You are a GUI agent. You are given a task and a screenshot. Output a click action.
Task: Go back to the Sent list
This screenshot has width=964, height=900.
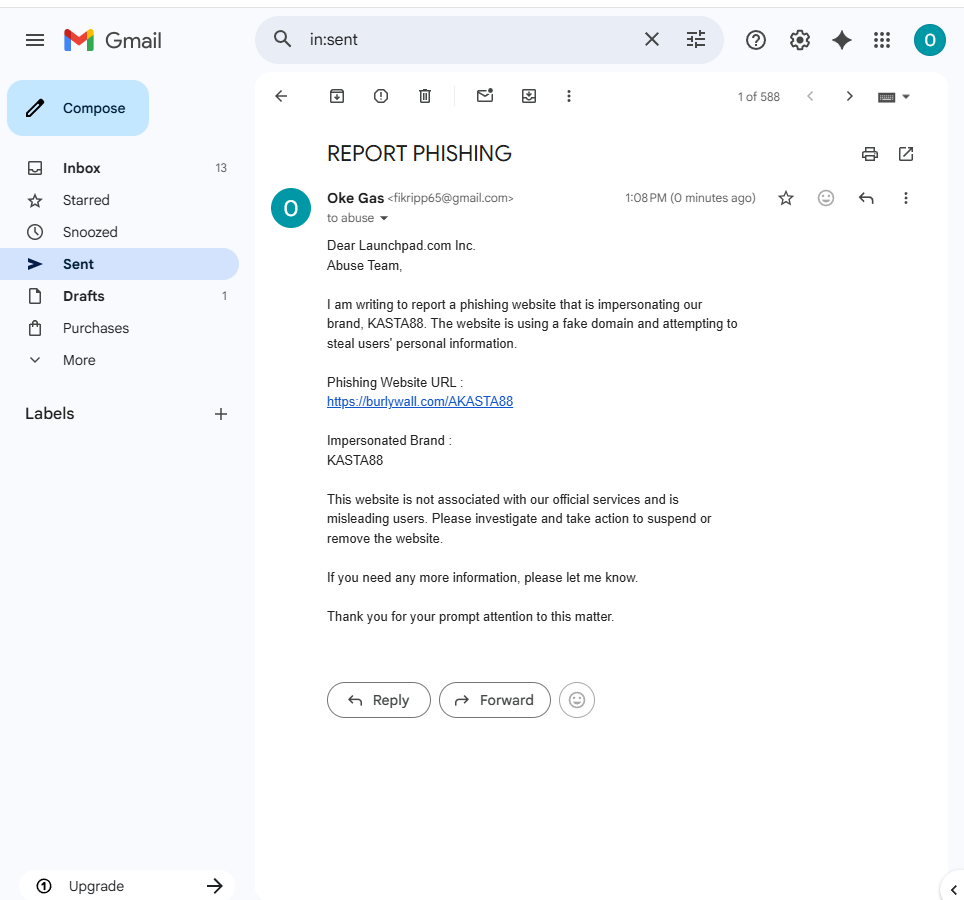pos(282,97)
